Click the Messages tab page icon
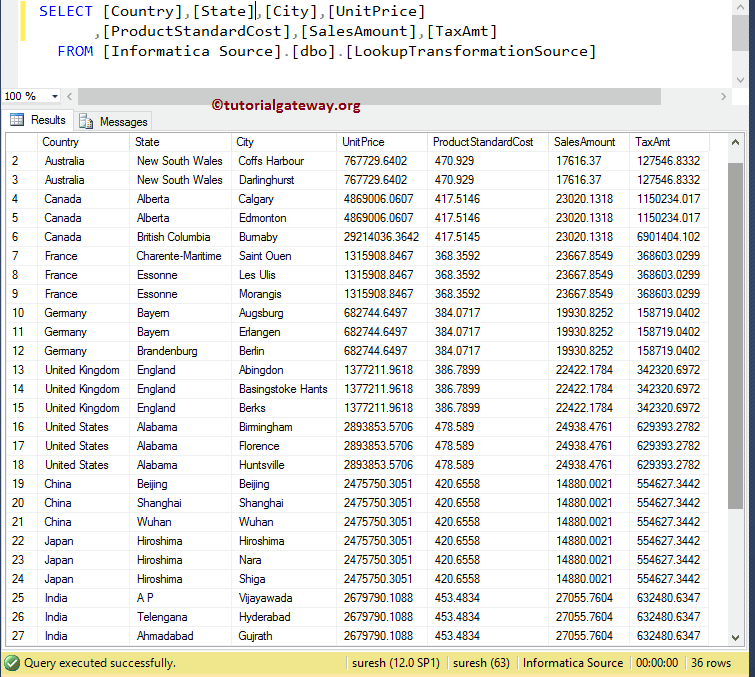The height and width of the screenshot is (677, 755). click(x=86, y=121)
